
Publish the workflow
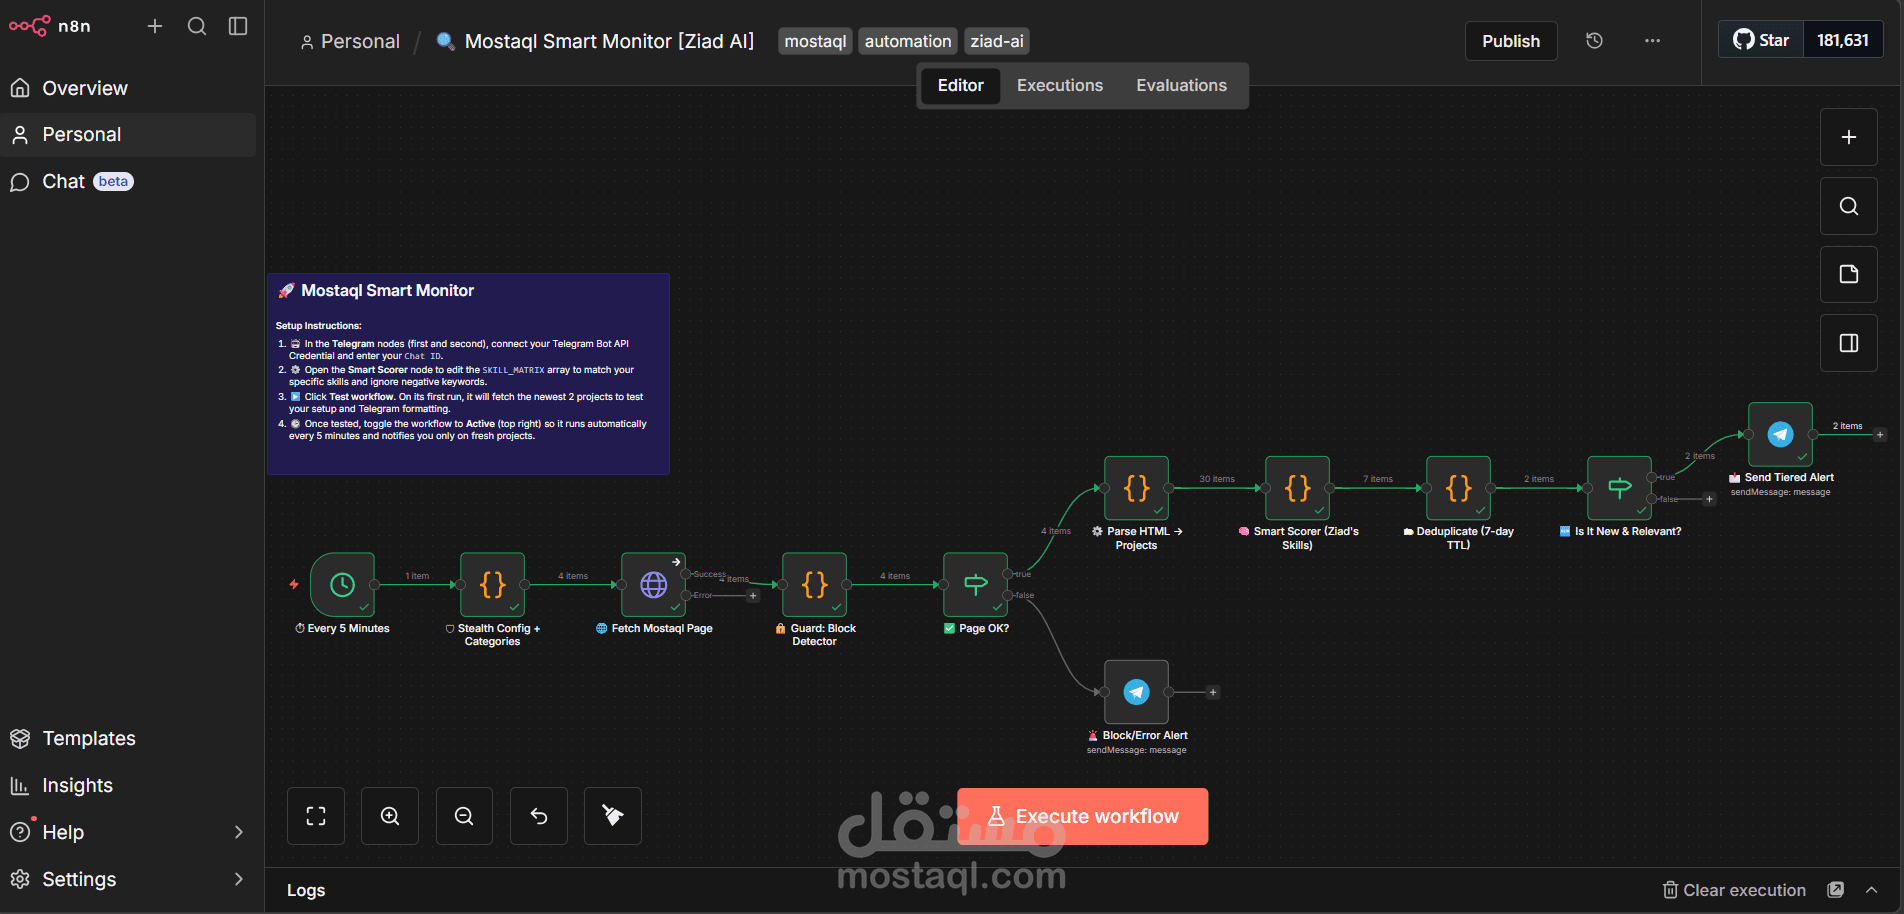click(x=1511, y=41)
